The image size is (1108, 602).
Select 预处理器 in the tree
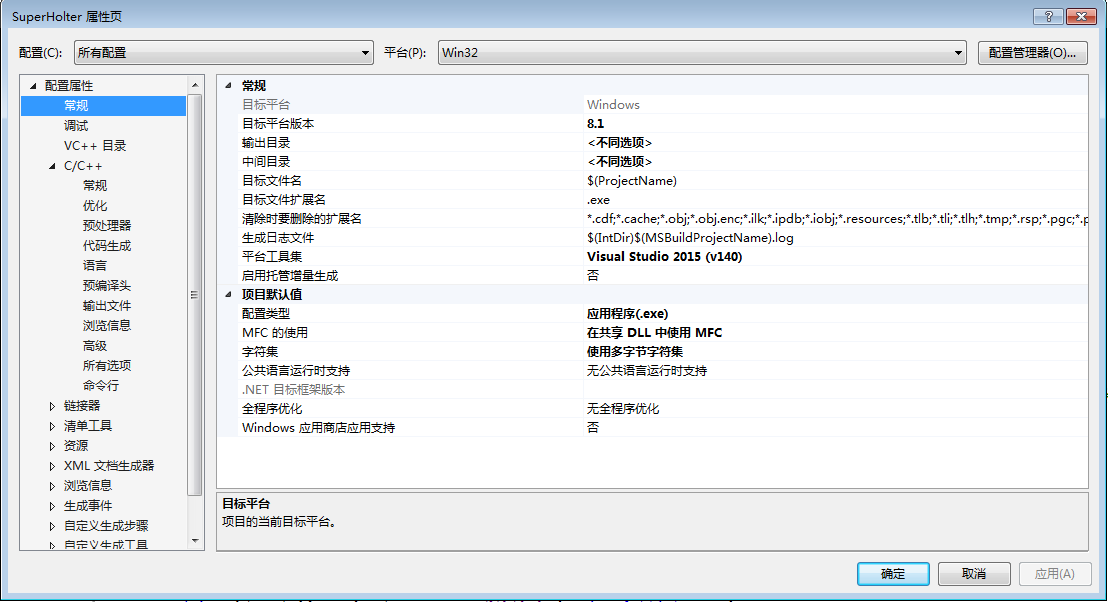coord(107,225)
